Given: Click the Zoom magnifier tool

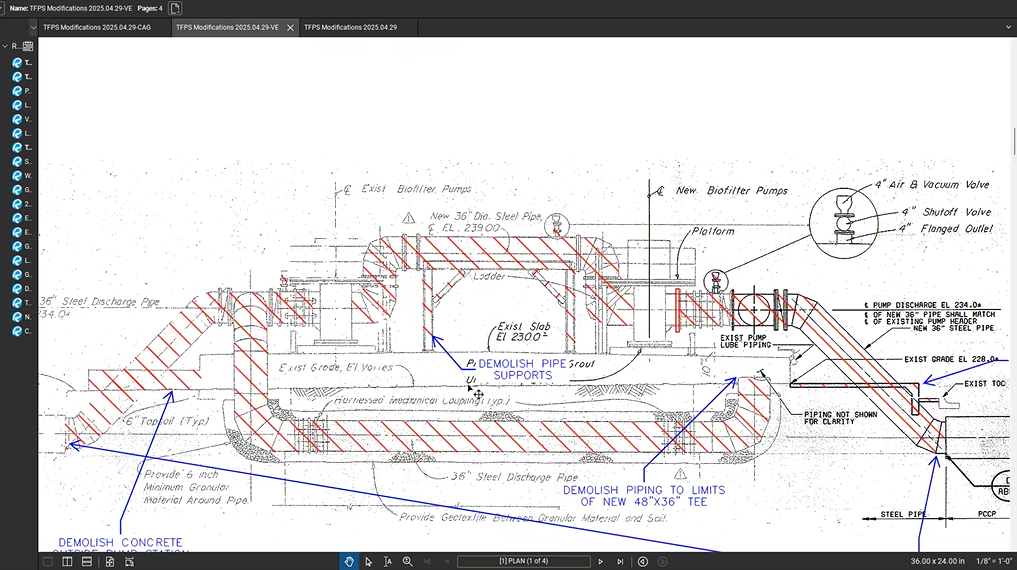Looking at the screenshot, I should point(407,562).
